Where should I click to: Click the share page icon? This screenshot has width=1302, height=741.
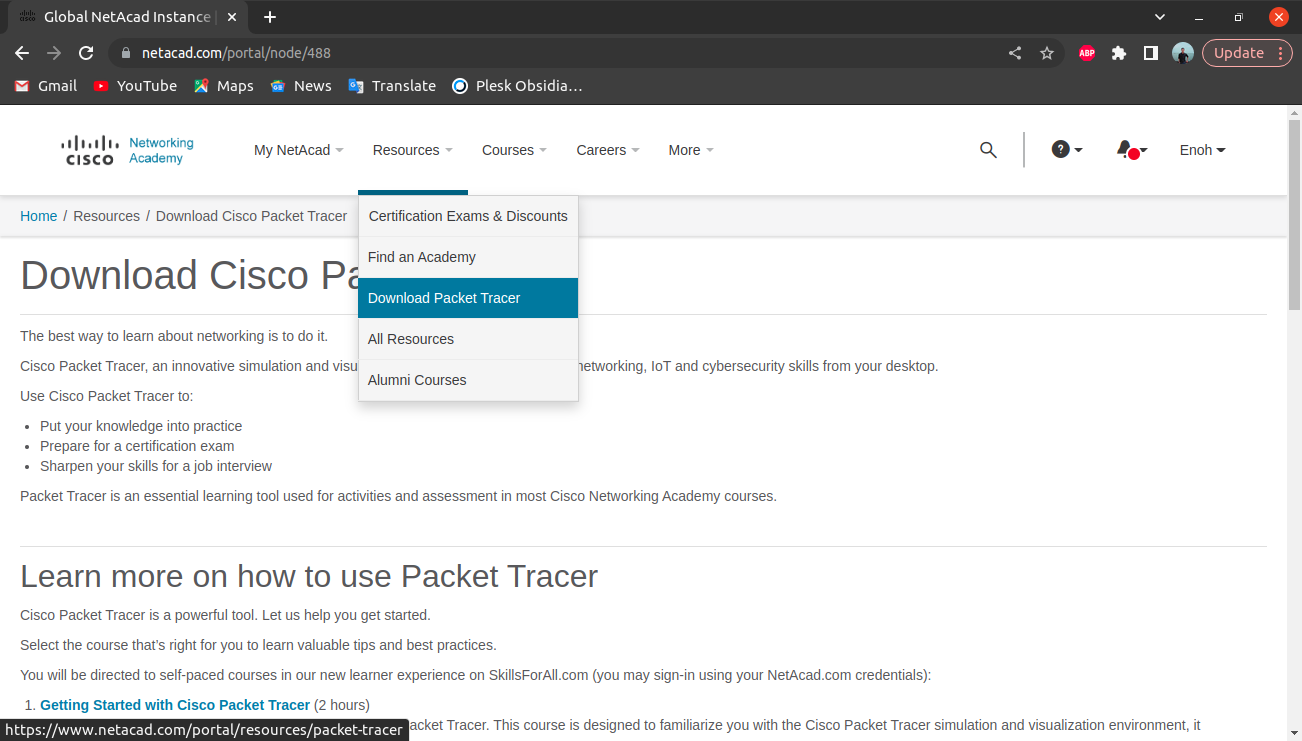[1015, 53]
